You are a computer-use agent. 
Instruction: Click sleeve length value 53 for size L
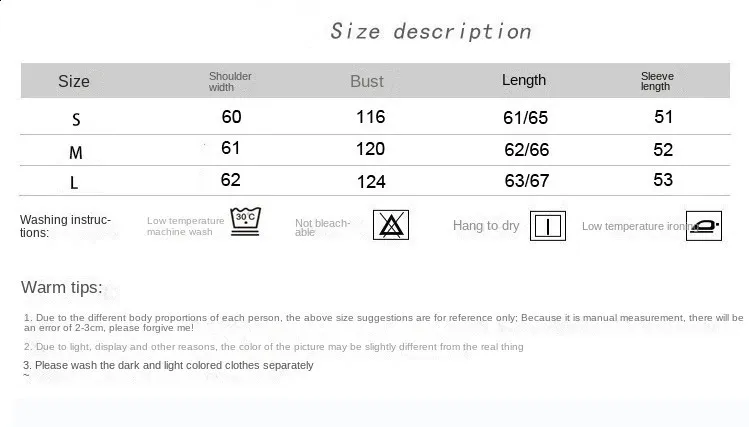(663, 180)
